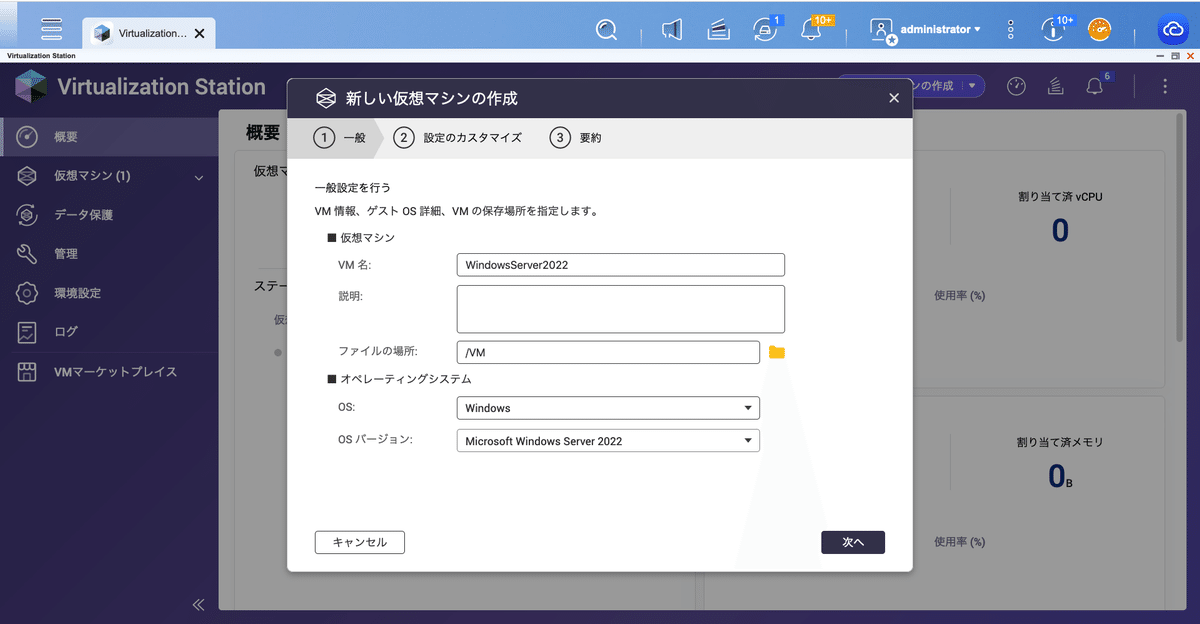Open 概要 in the sidebar

pyautogui.click(x=109, y=136)
